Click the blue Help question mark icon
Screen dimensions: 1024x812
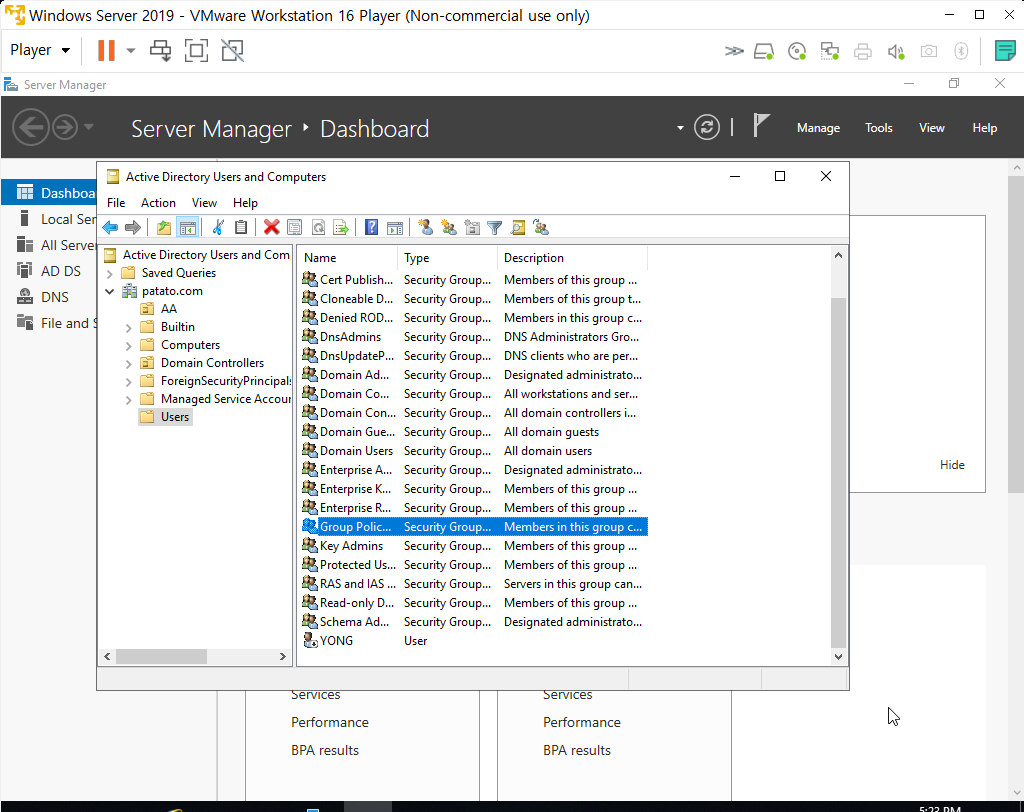pyautogui.click(x=372, y=227)
